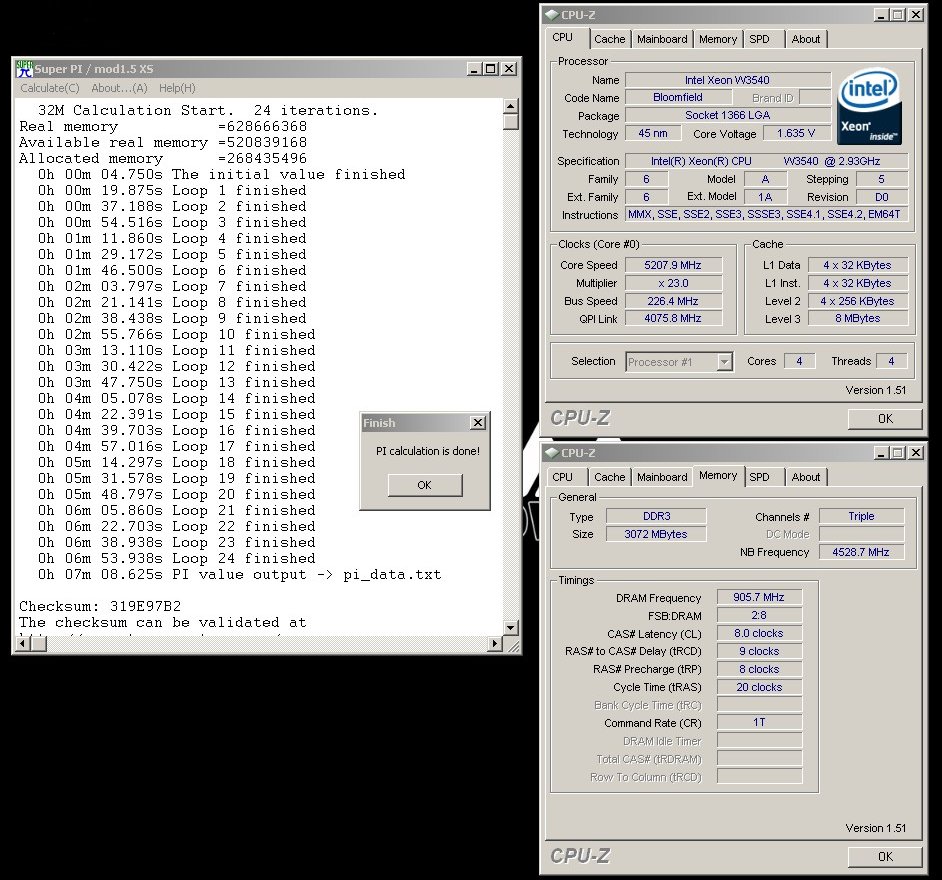Screen dimensions: 942x880
Task: Click Super PI vertical scrollbar up arrow
Action: click(511, 106)
